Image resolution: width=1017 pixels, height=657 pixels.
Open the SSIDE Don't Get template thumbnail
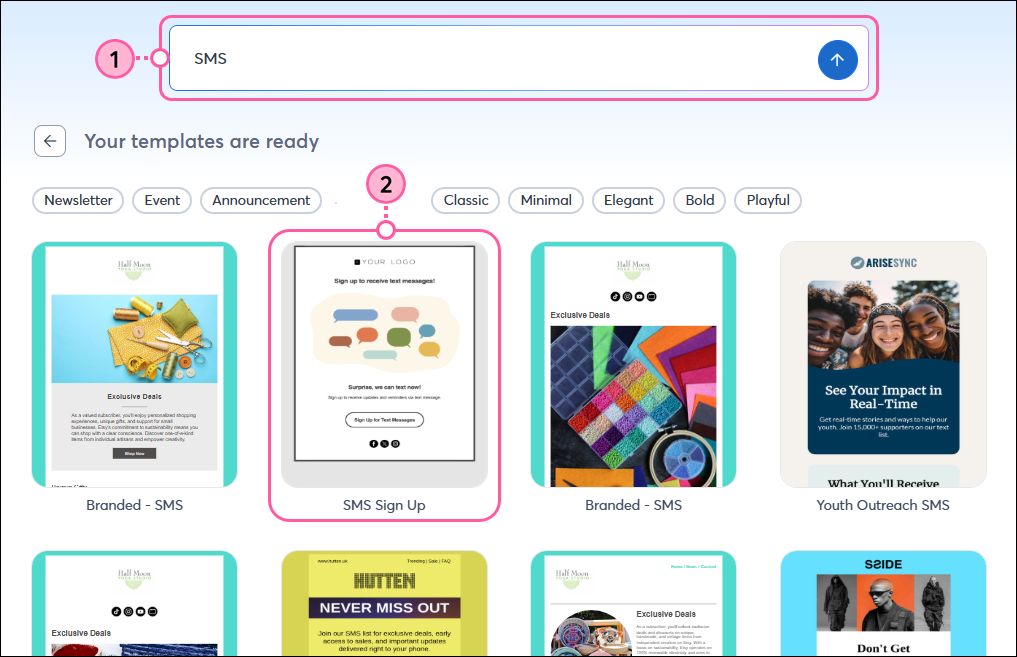click(x=883, y=603)
